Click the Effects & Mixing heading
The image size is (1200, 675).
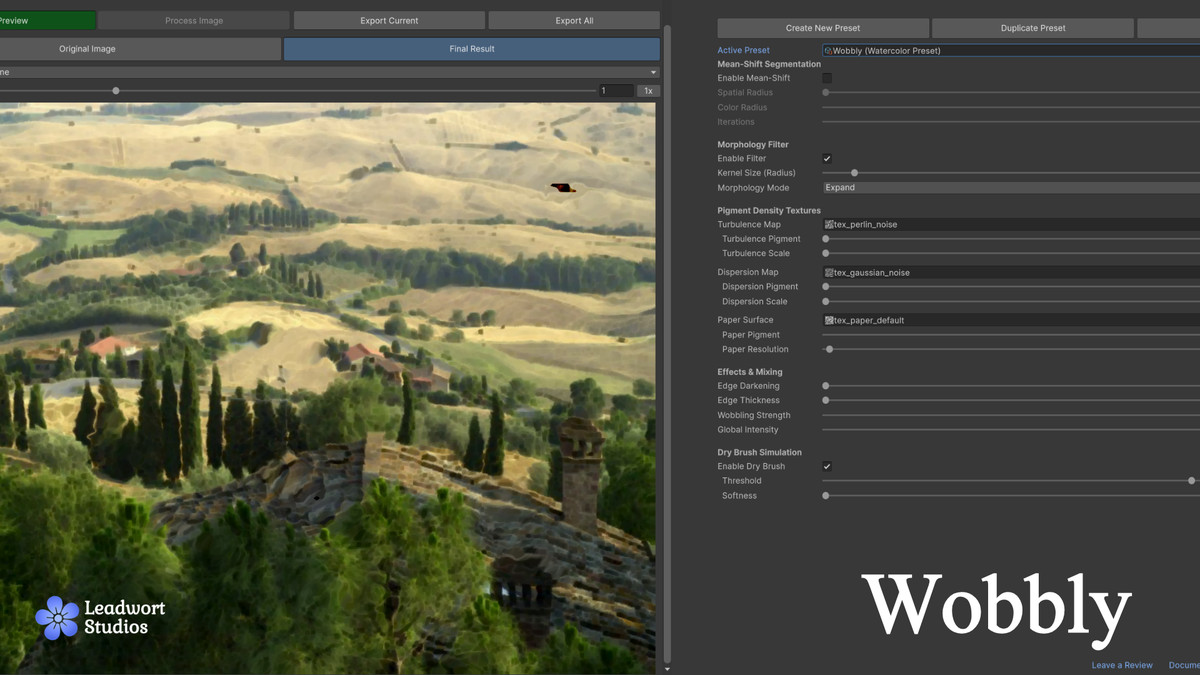click(x=750, y=372)
